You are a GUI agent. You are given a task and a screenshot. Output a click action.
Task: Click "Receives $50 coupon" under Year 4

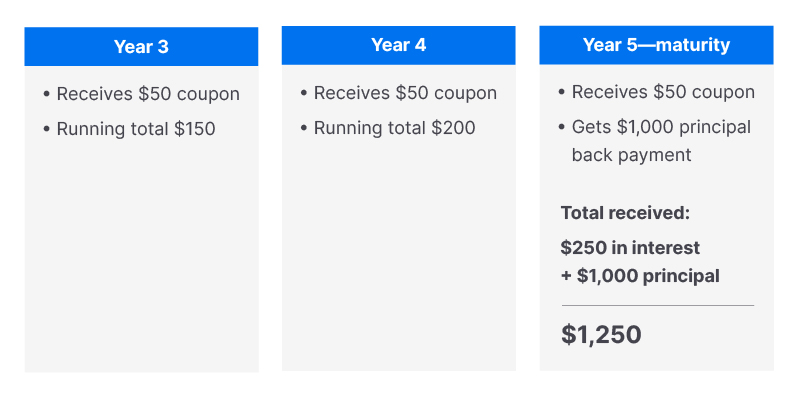pos(405,94)
